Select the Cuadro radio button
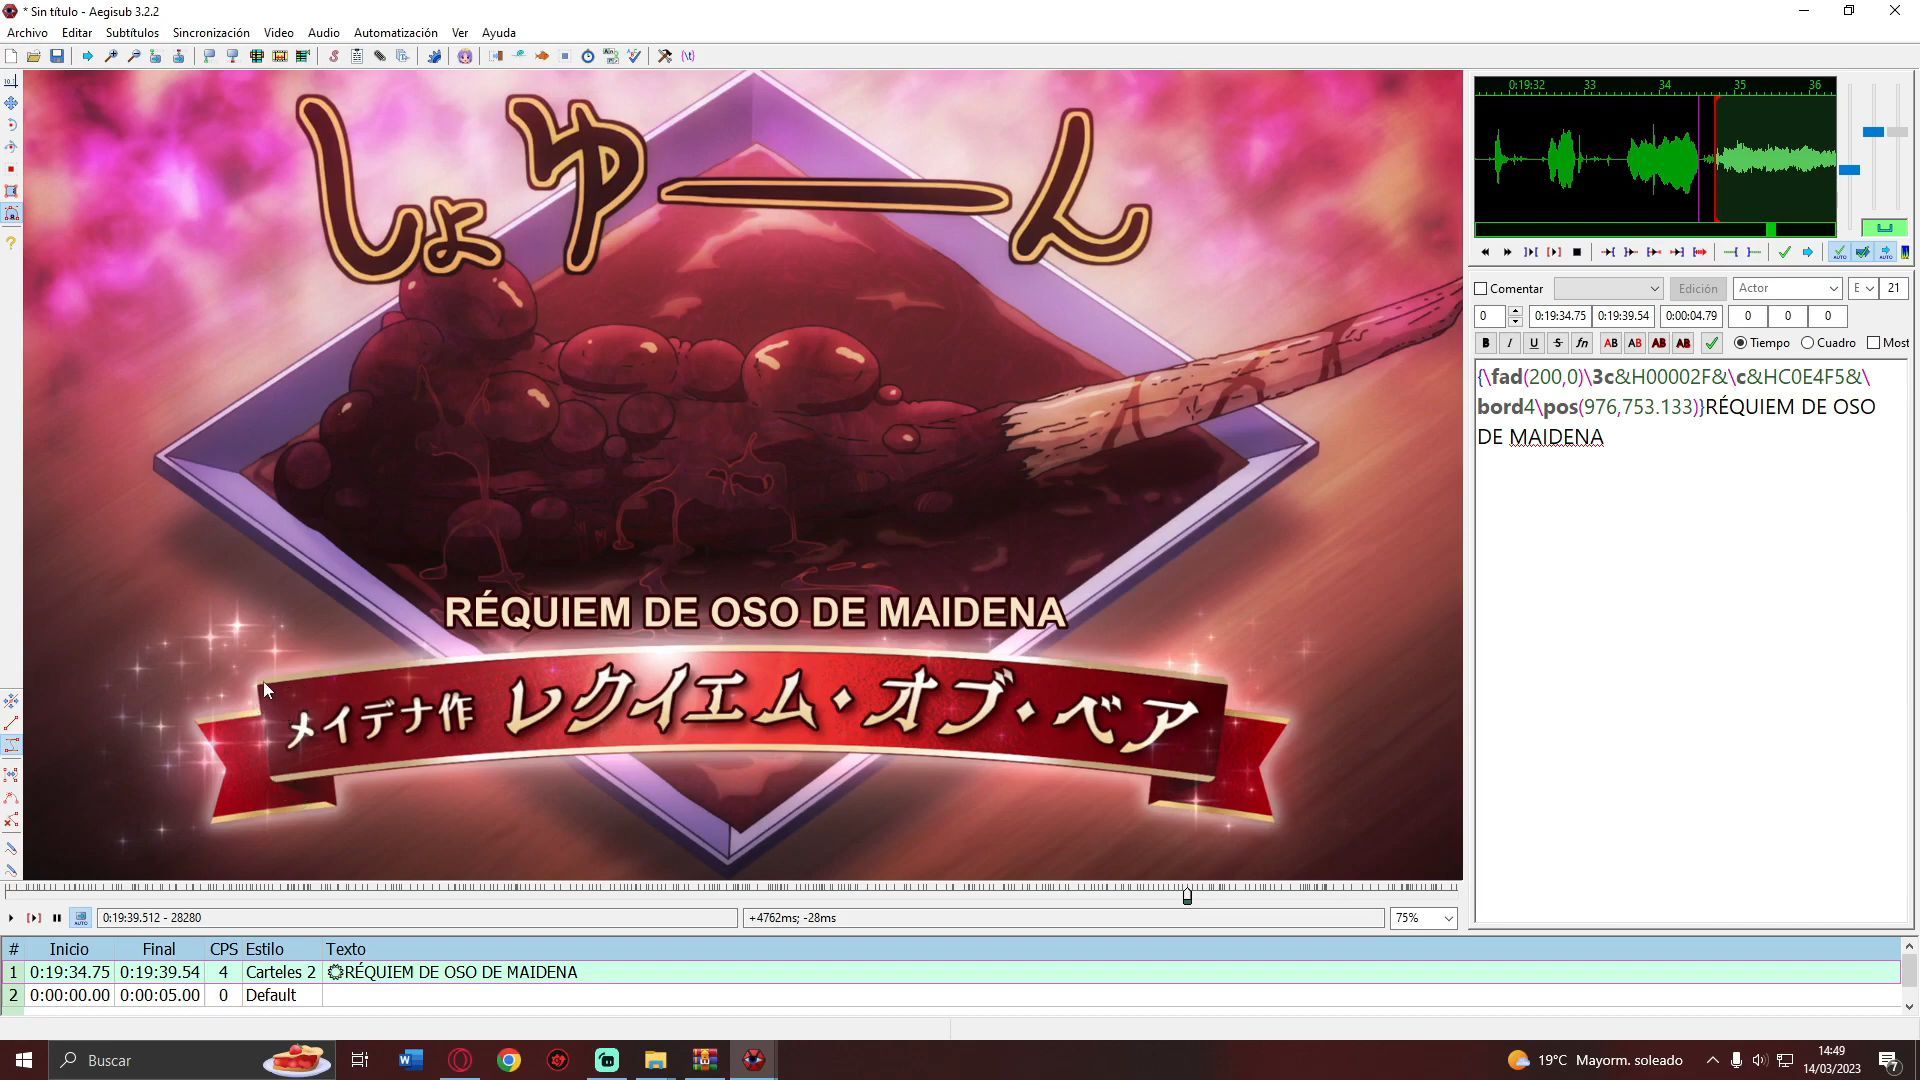Image resolution: width=1920 pixels, height=1080 pixels. coord(1808,343)
